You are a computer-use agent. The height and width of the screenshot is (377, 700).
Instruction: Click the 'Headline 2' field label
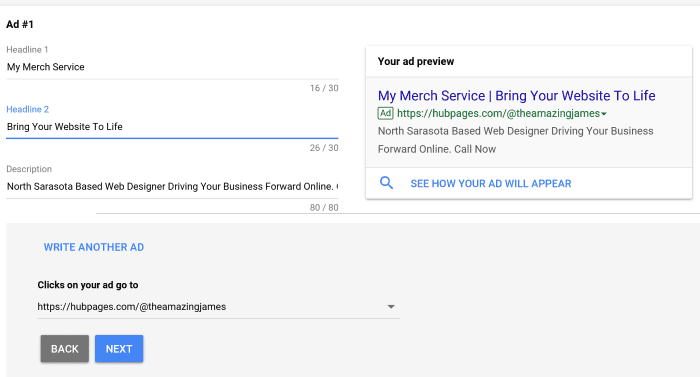click(28, 109)
